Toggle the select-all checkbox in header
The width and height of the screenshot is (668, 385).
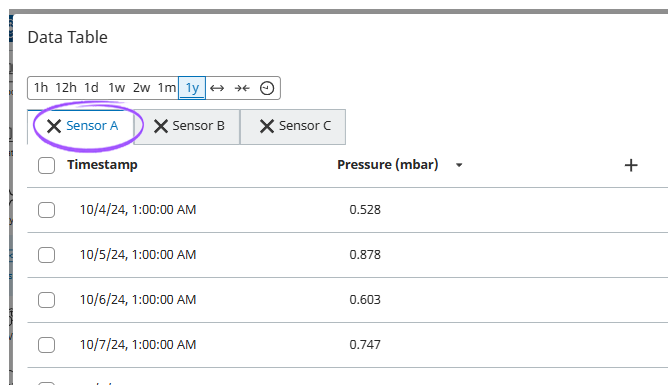point(46,165)
